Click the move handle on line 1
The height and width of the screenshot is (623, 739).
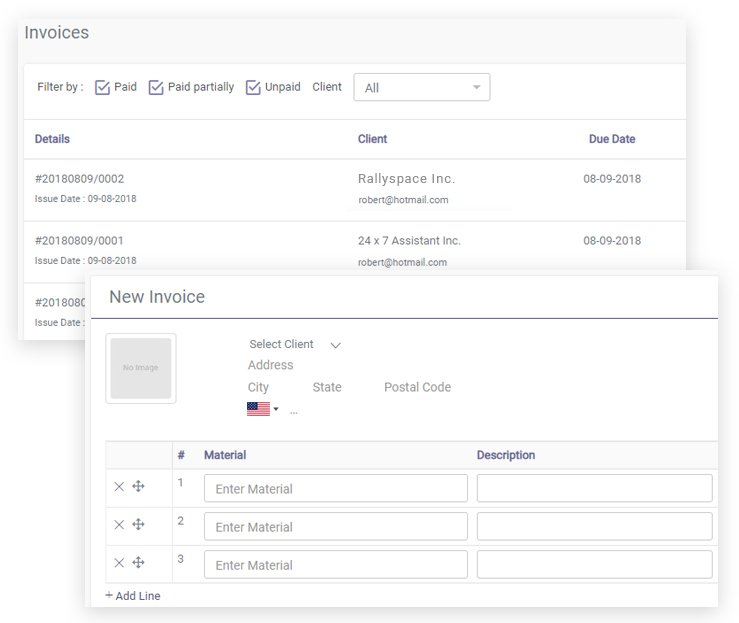pos(139,487)
